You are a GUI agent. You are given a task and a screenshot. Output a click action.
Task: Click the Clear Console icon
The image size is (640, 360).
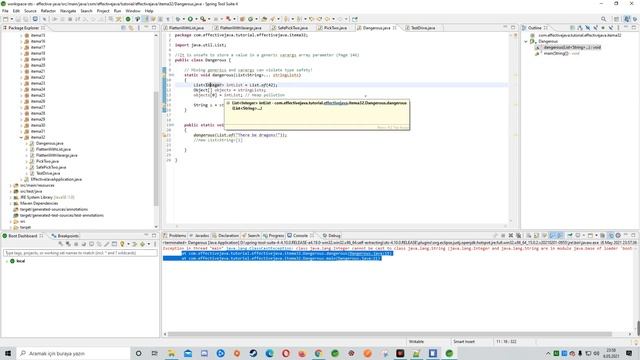tap(528, 236)
